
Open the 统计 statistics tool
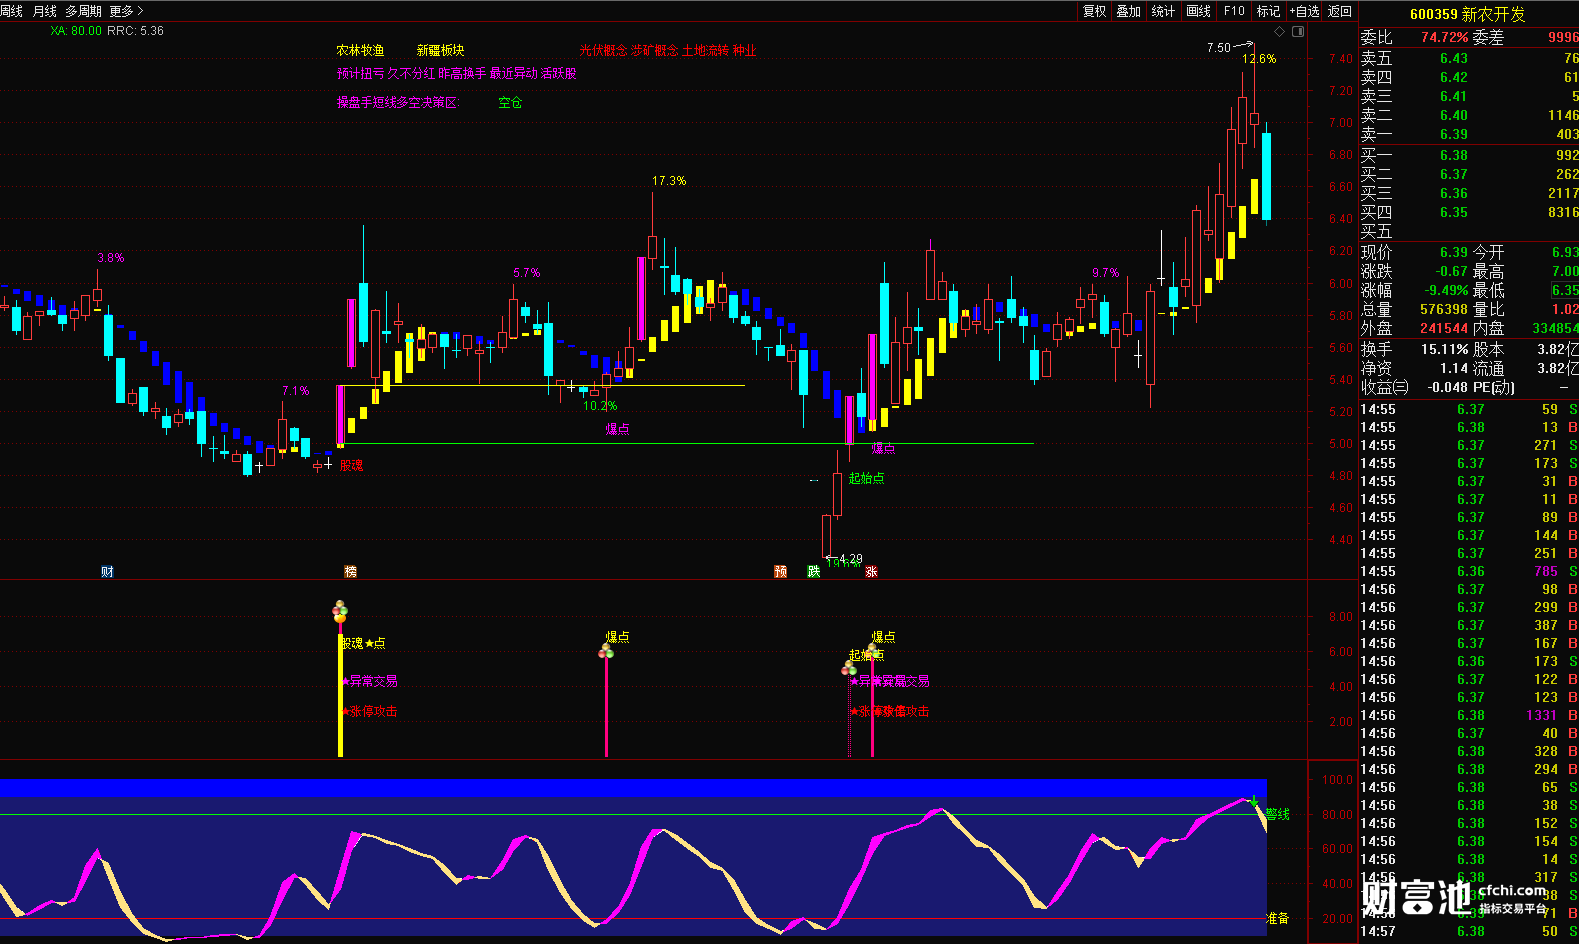coord(1163,11)
